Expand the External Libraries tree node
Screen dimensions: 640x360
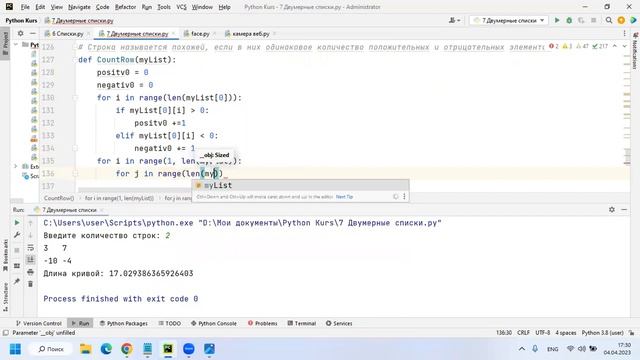[16, 166]
